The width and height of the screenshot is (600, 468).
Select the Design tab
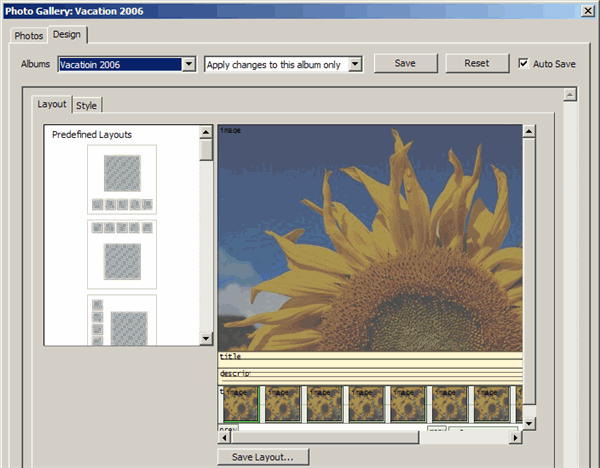[67, 34]
